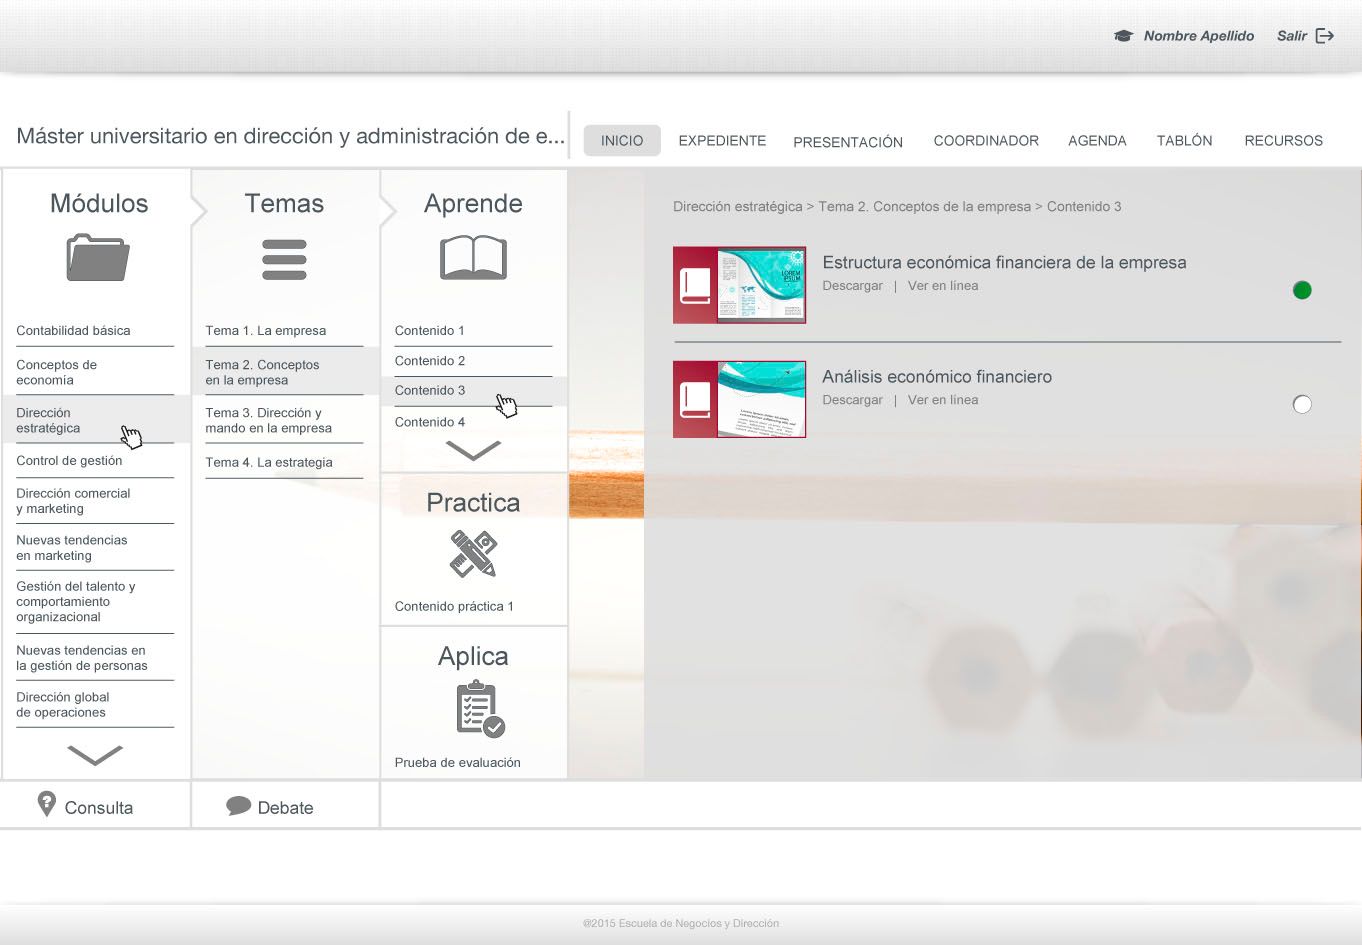The image size is (1362, 945).
Task: Open the EXPEDIENTE tab
Action: point(722,141)
